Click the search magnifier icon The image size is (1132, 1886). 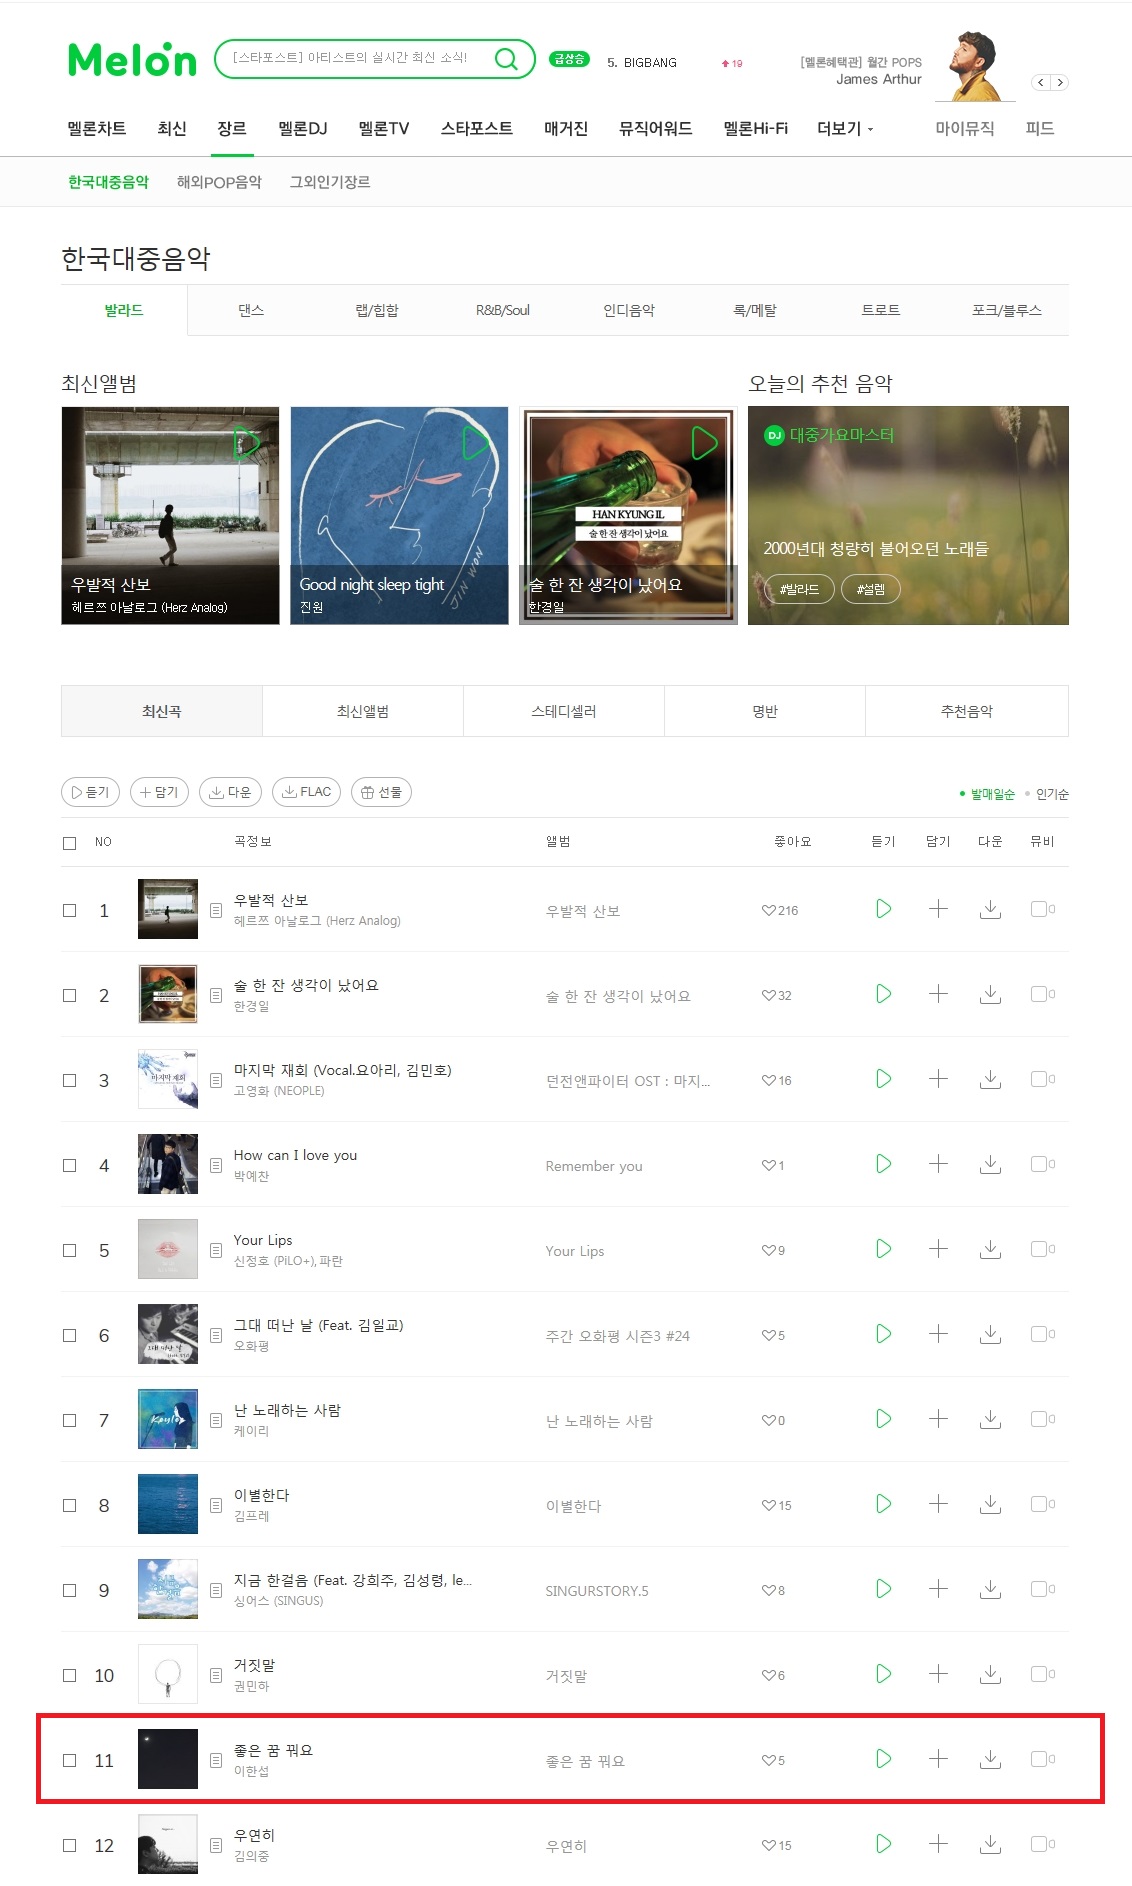click(507, 59)
